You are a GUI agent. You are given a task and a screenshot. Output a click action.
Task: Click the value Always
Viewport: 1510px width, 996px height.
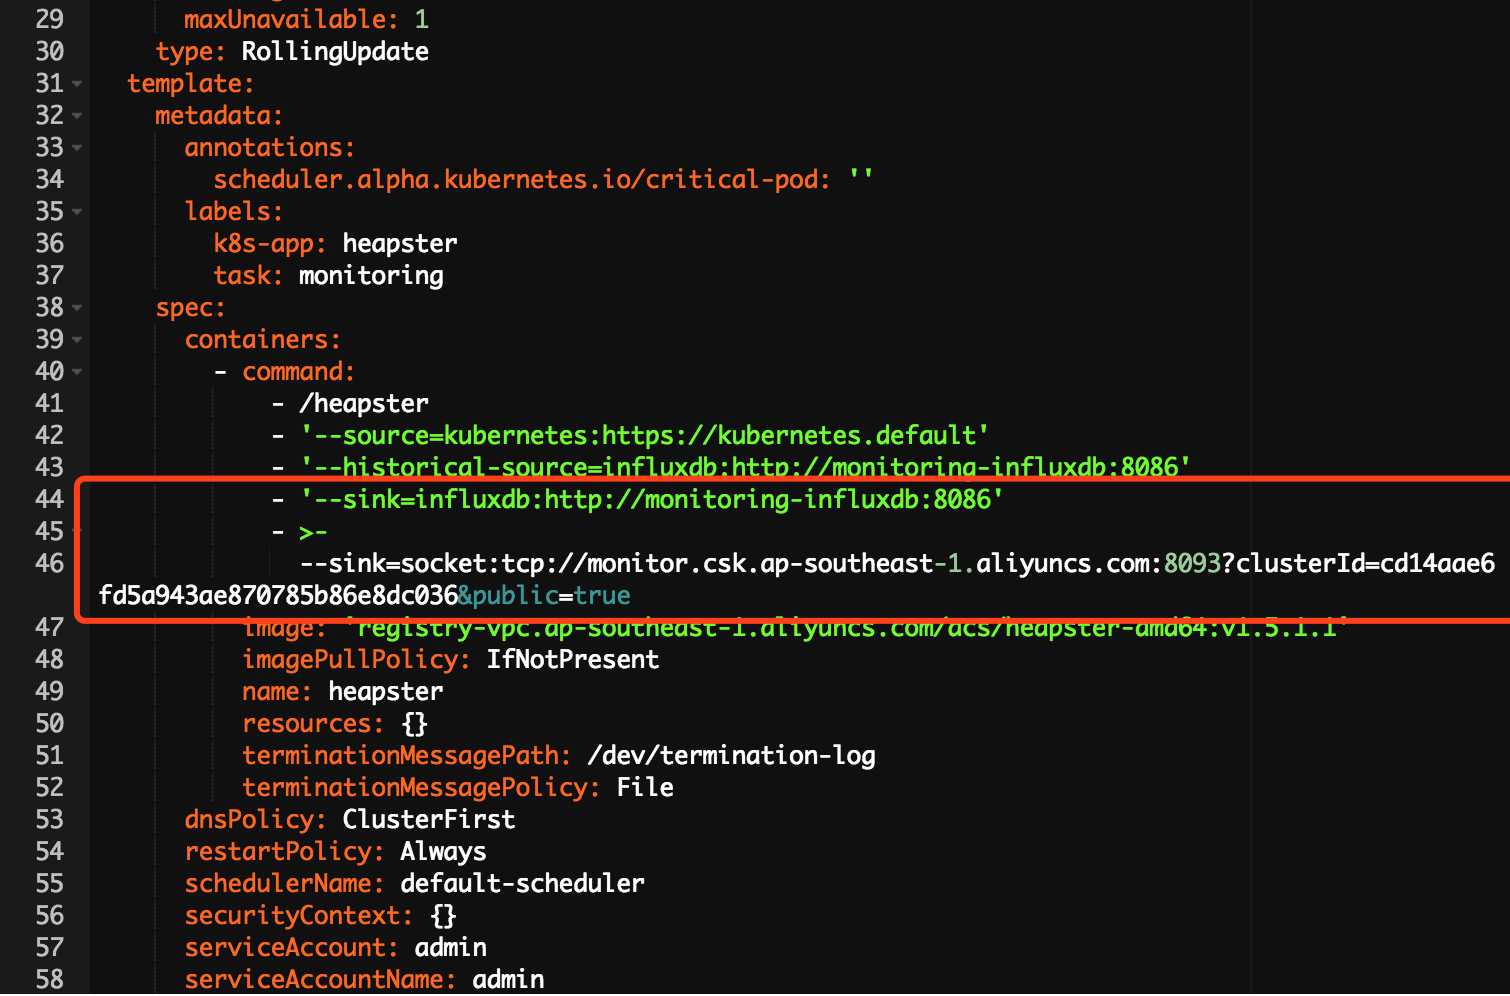[443, 852]
